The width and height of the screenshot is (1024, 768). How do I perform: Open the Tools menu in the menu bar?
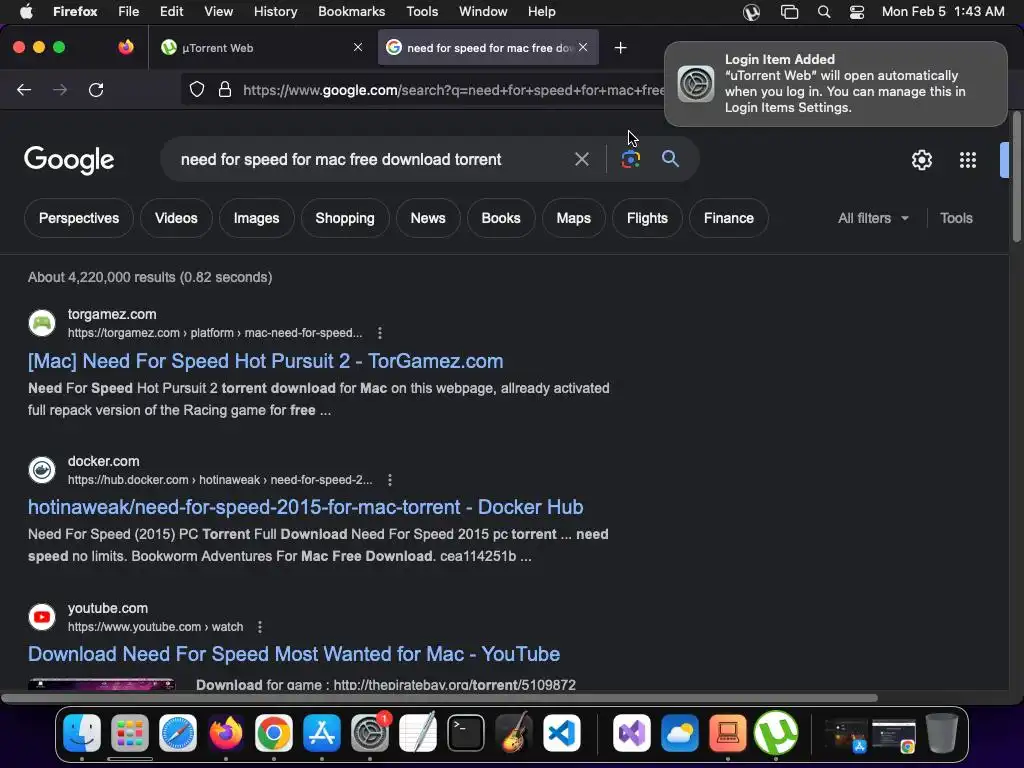coord(422,12)
